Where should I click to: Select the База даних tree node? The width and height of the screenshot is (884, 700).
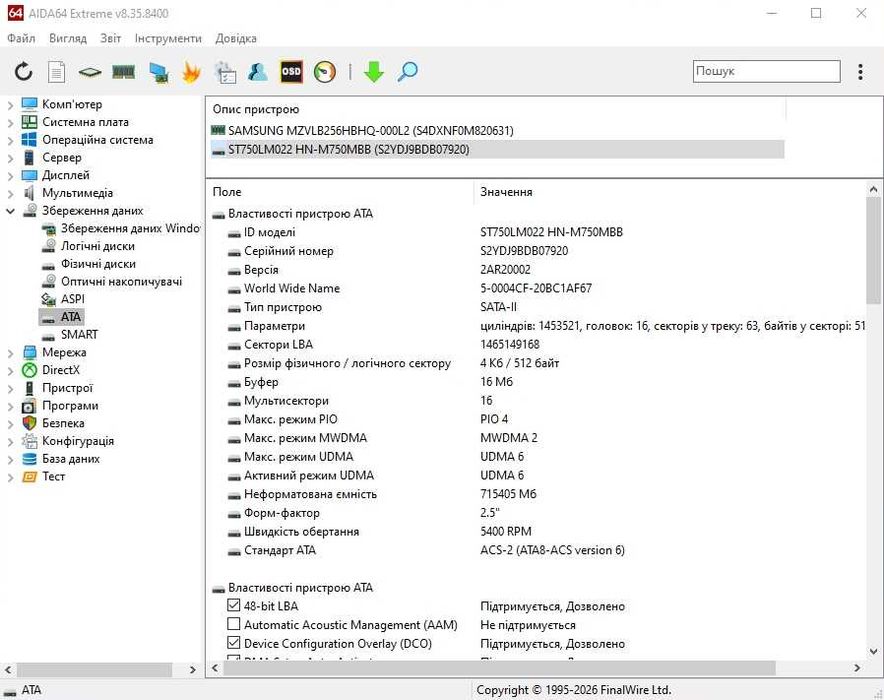point(60,459)
